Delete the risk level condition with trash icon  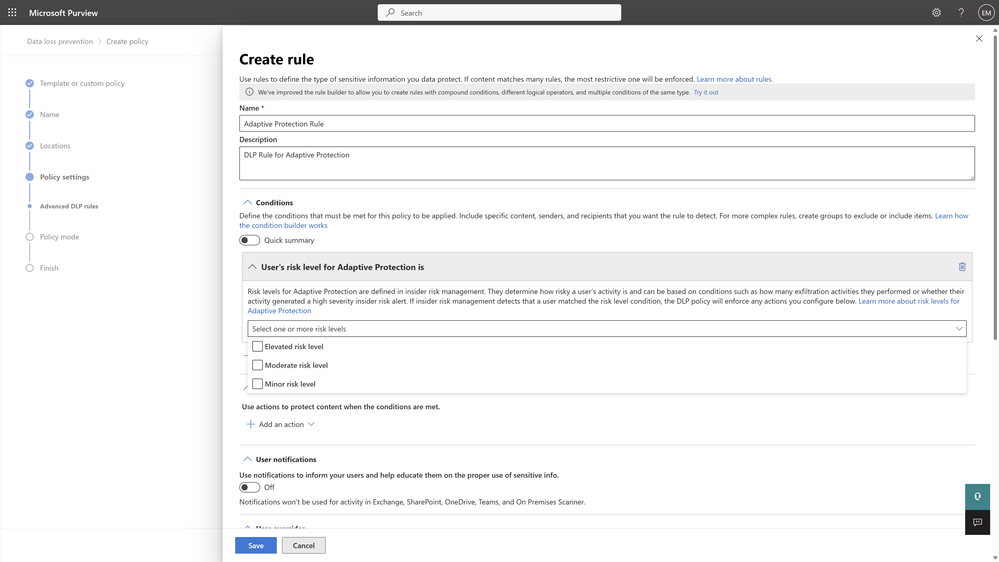coord(962,267)
